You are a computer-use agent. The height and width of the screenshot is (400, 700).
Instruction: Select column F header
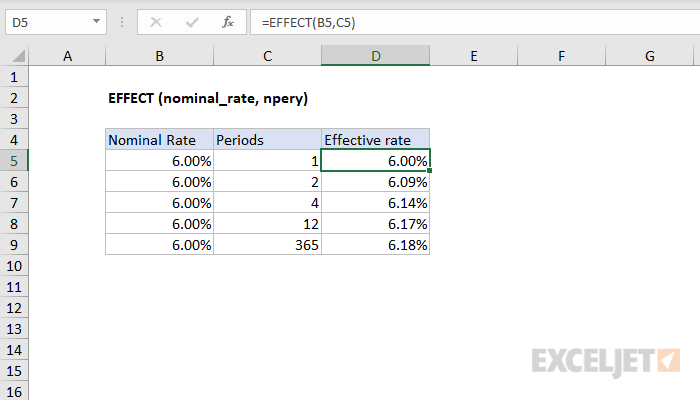(562, 56)
